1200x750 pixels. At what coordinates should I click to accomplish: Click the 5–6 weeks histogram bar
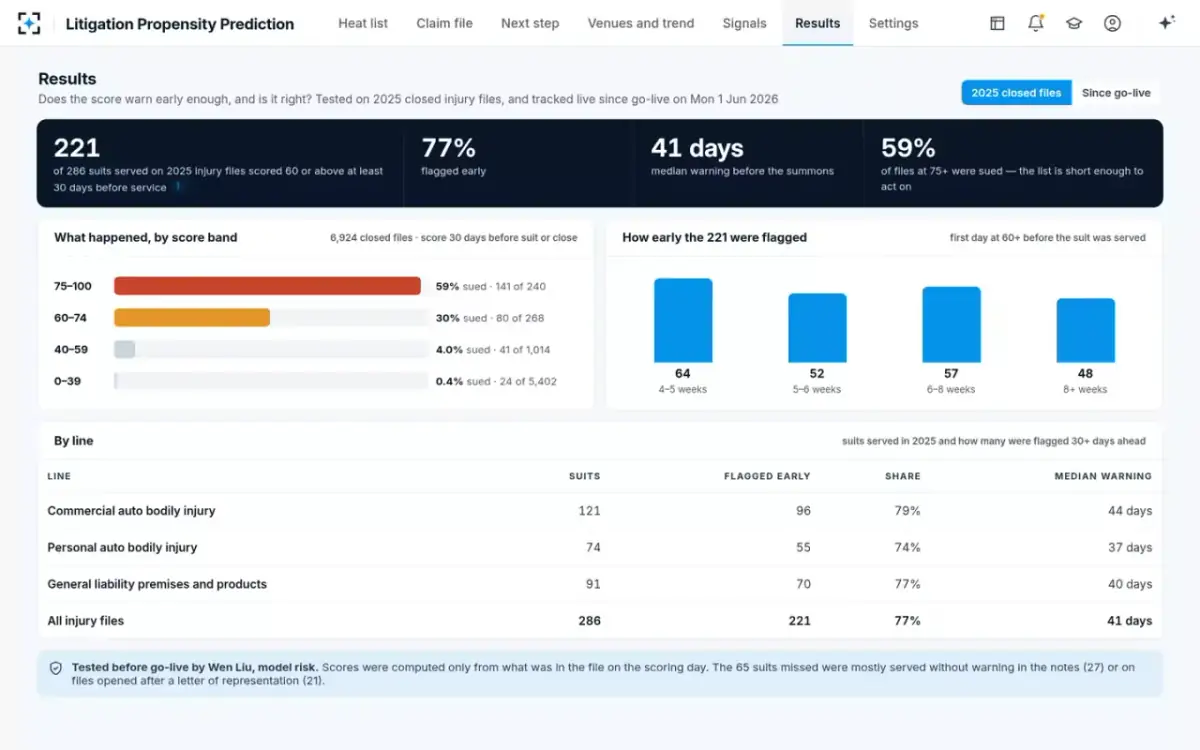tap(817, 328)
